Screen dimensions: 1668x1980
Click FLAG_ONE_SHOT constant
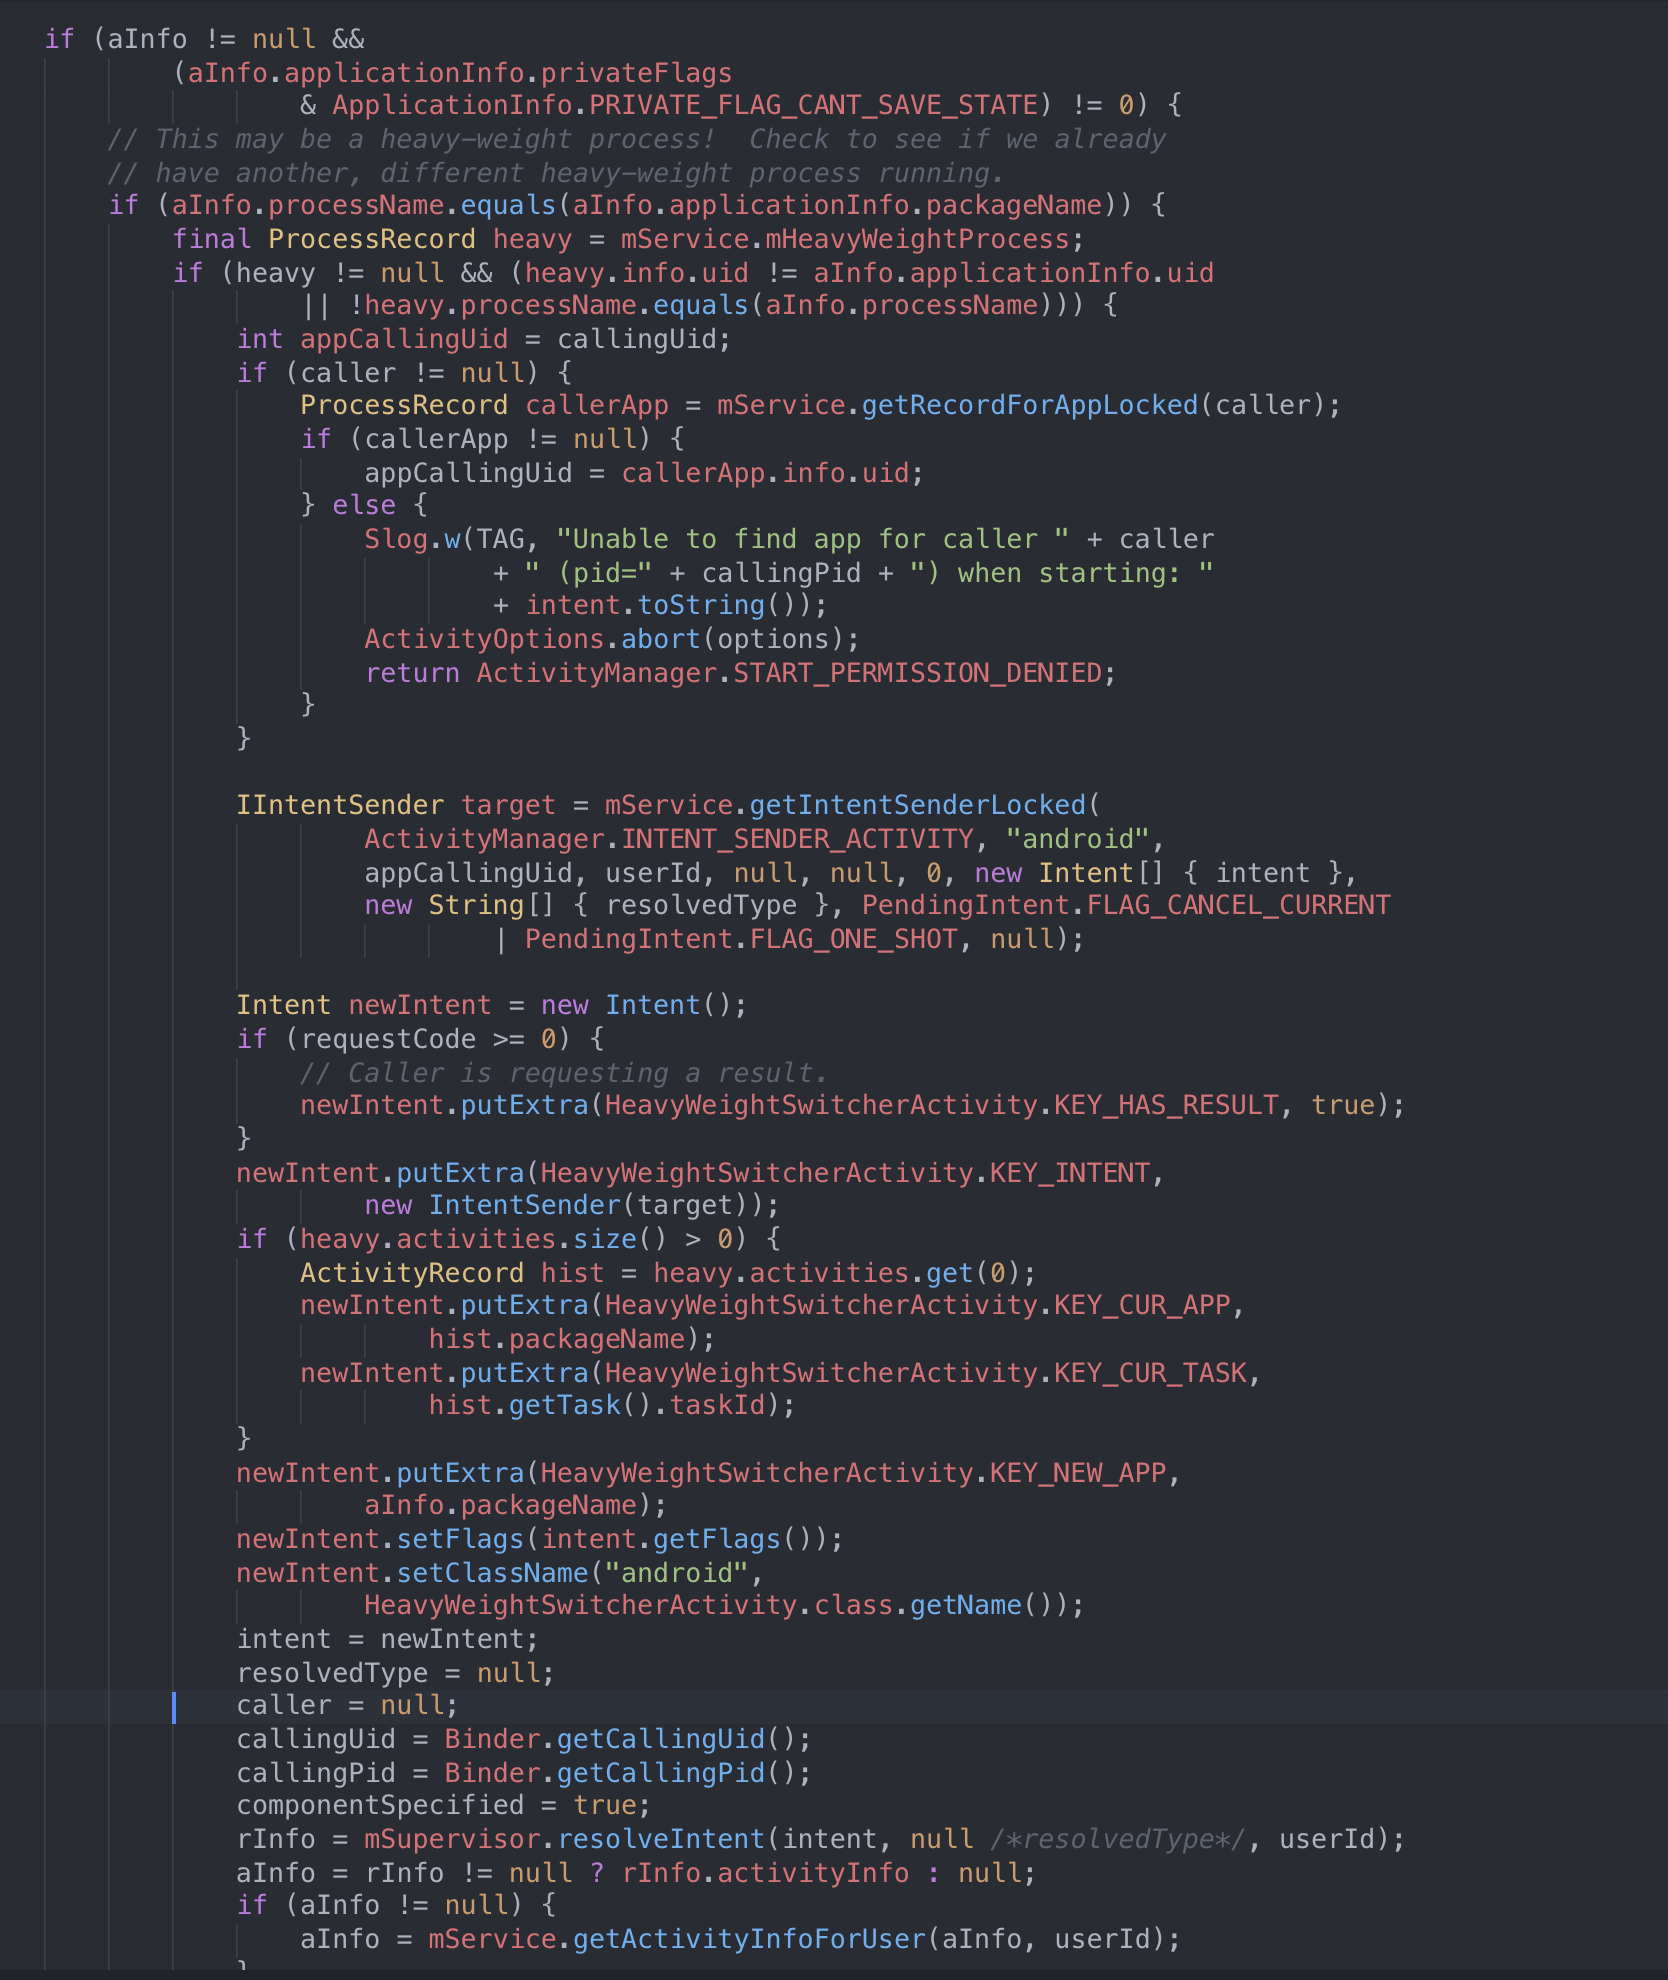853,939
